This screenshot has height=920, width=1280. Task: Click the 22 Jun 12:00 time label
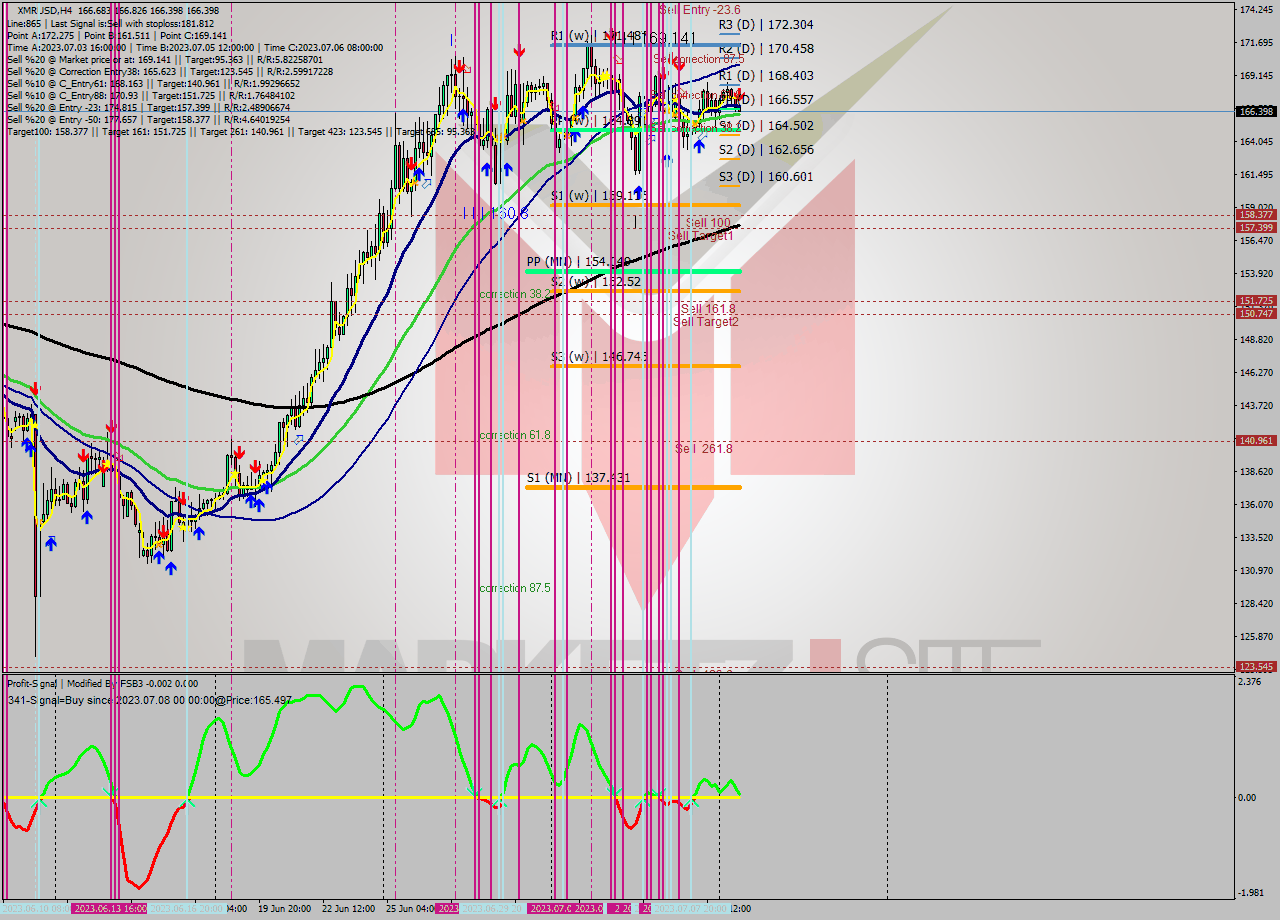click(x=348, y=909)
